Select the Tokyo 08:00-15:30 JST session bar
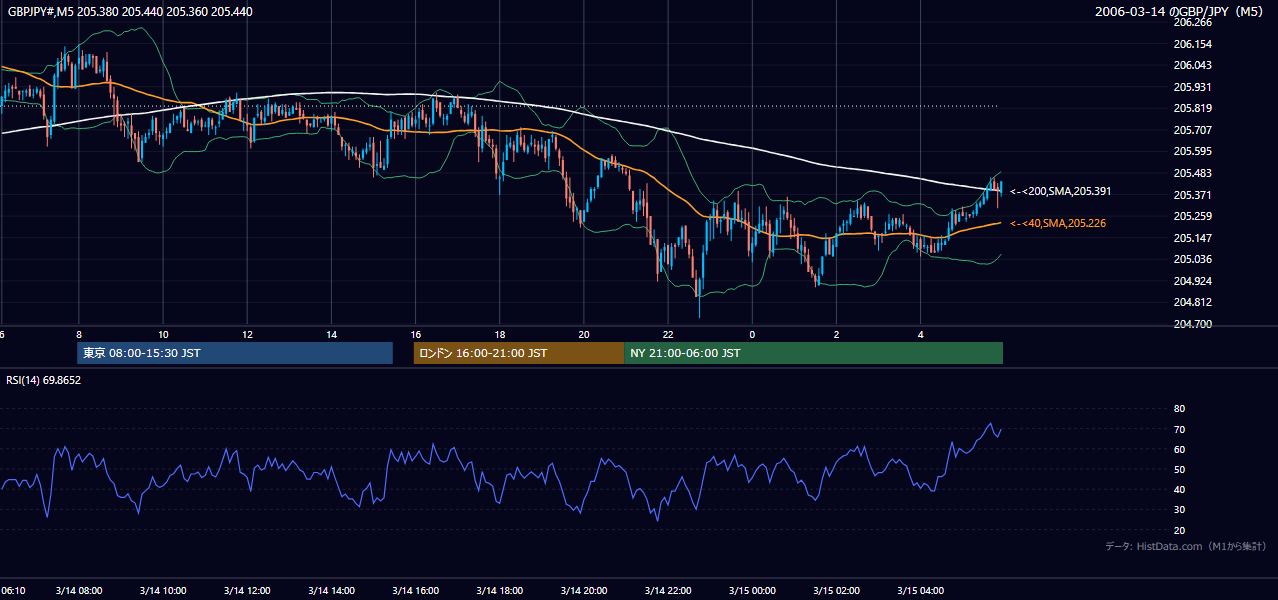This screenshot has width=1278, height=600. [x=235, y=353]
